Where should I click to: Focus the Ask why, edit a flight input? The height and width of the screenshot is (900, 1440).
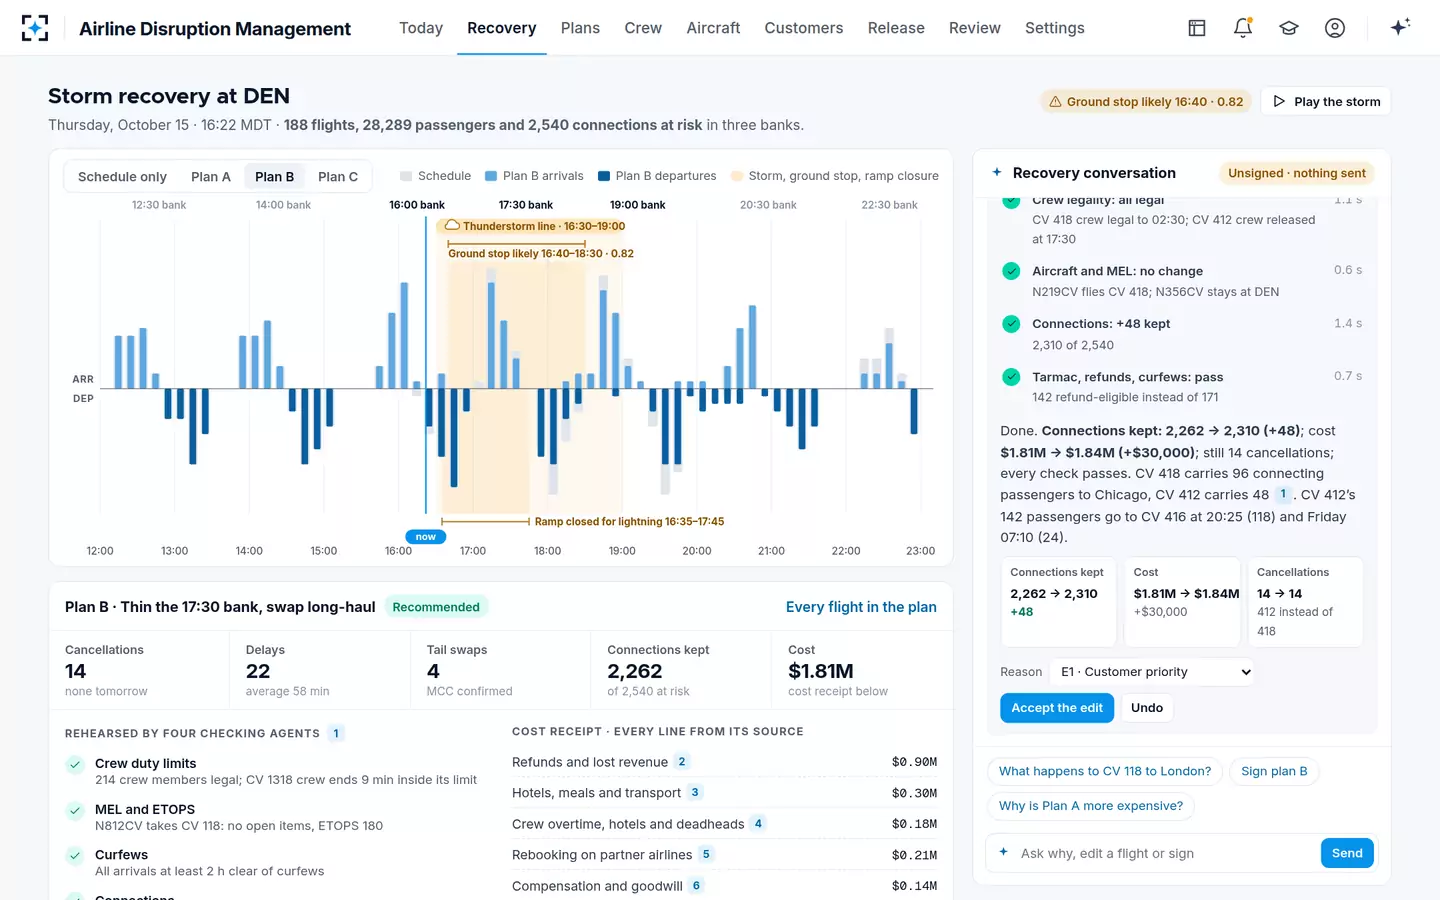click(x=1165, y=853)
